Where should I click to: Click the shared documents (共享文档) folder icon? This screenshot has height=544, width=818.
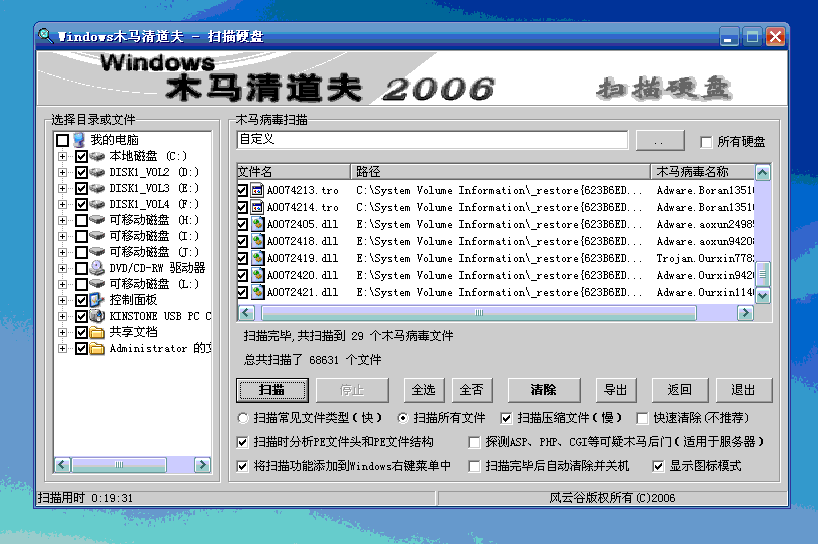pyautogui.click(x=97, y=332)
